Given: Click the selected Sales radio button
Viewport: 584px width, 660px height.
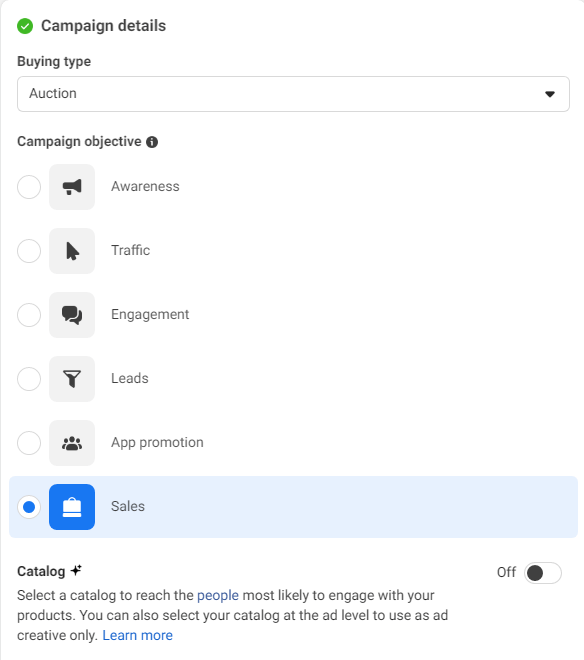Looking at the screenshot, I should 29,507.
